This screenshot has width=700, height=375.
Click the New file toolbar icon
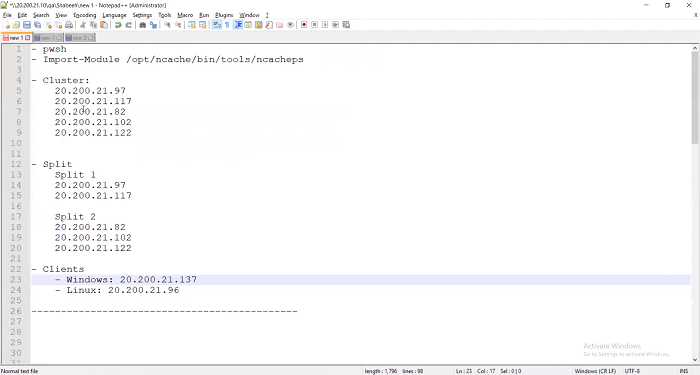click(x=6, y=25)
